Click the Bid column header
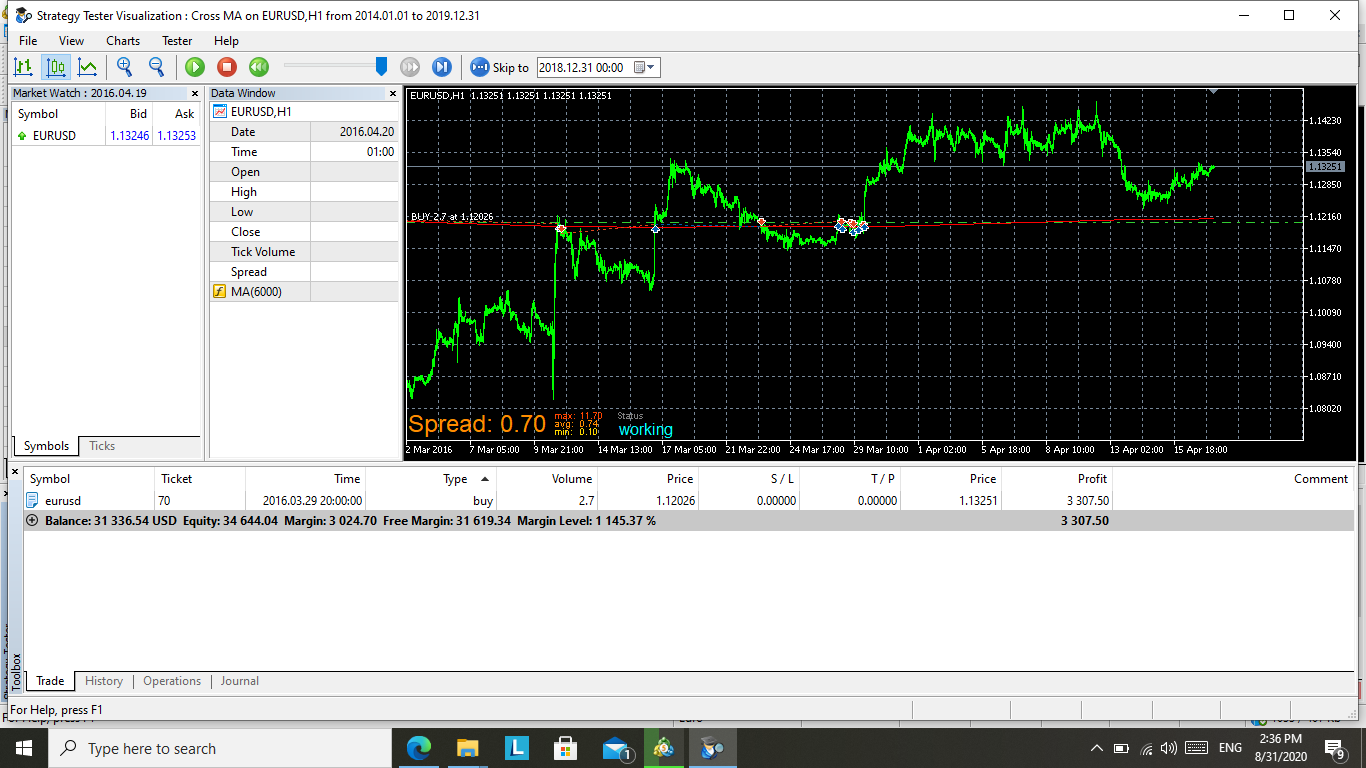Image resolution: width=1366 pixels, height=768 pixels. pos(129,114)
